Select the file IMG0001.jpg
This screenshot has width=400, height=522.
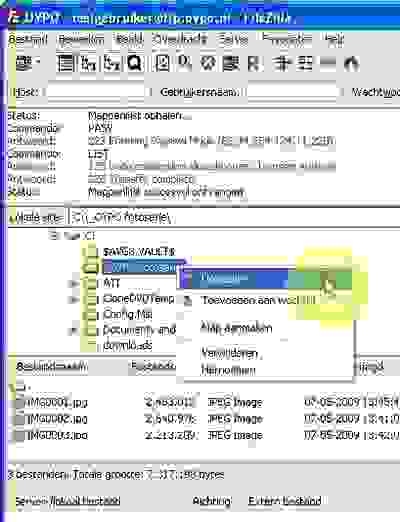57,402
